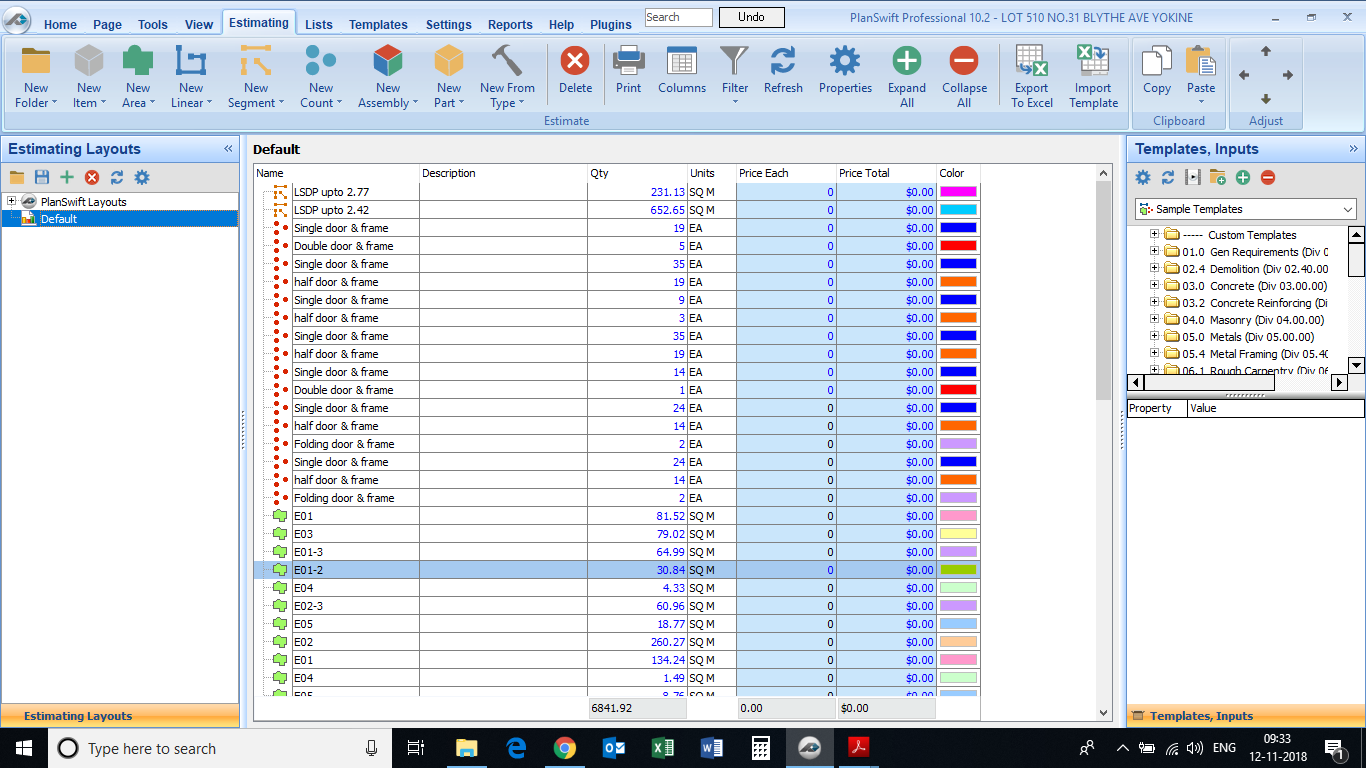Open the Filter funnel tool
This screenshot has height=768, width=1366.
[735, 62]
